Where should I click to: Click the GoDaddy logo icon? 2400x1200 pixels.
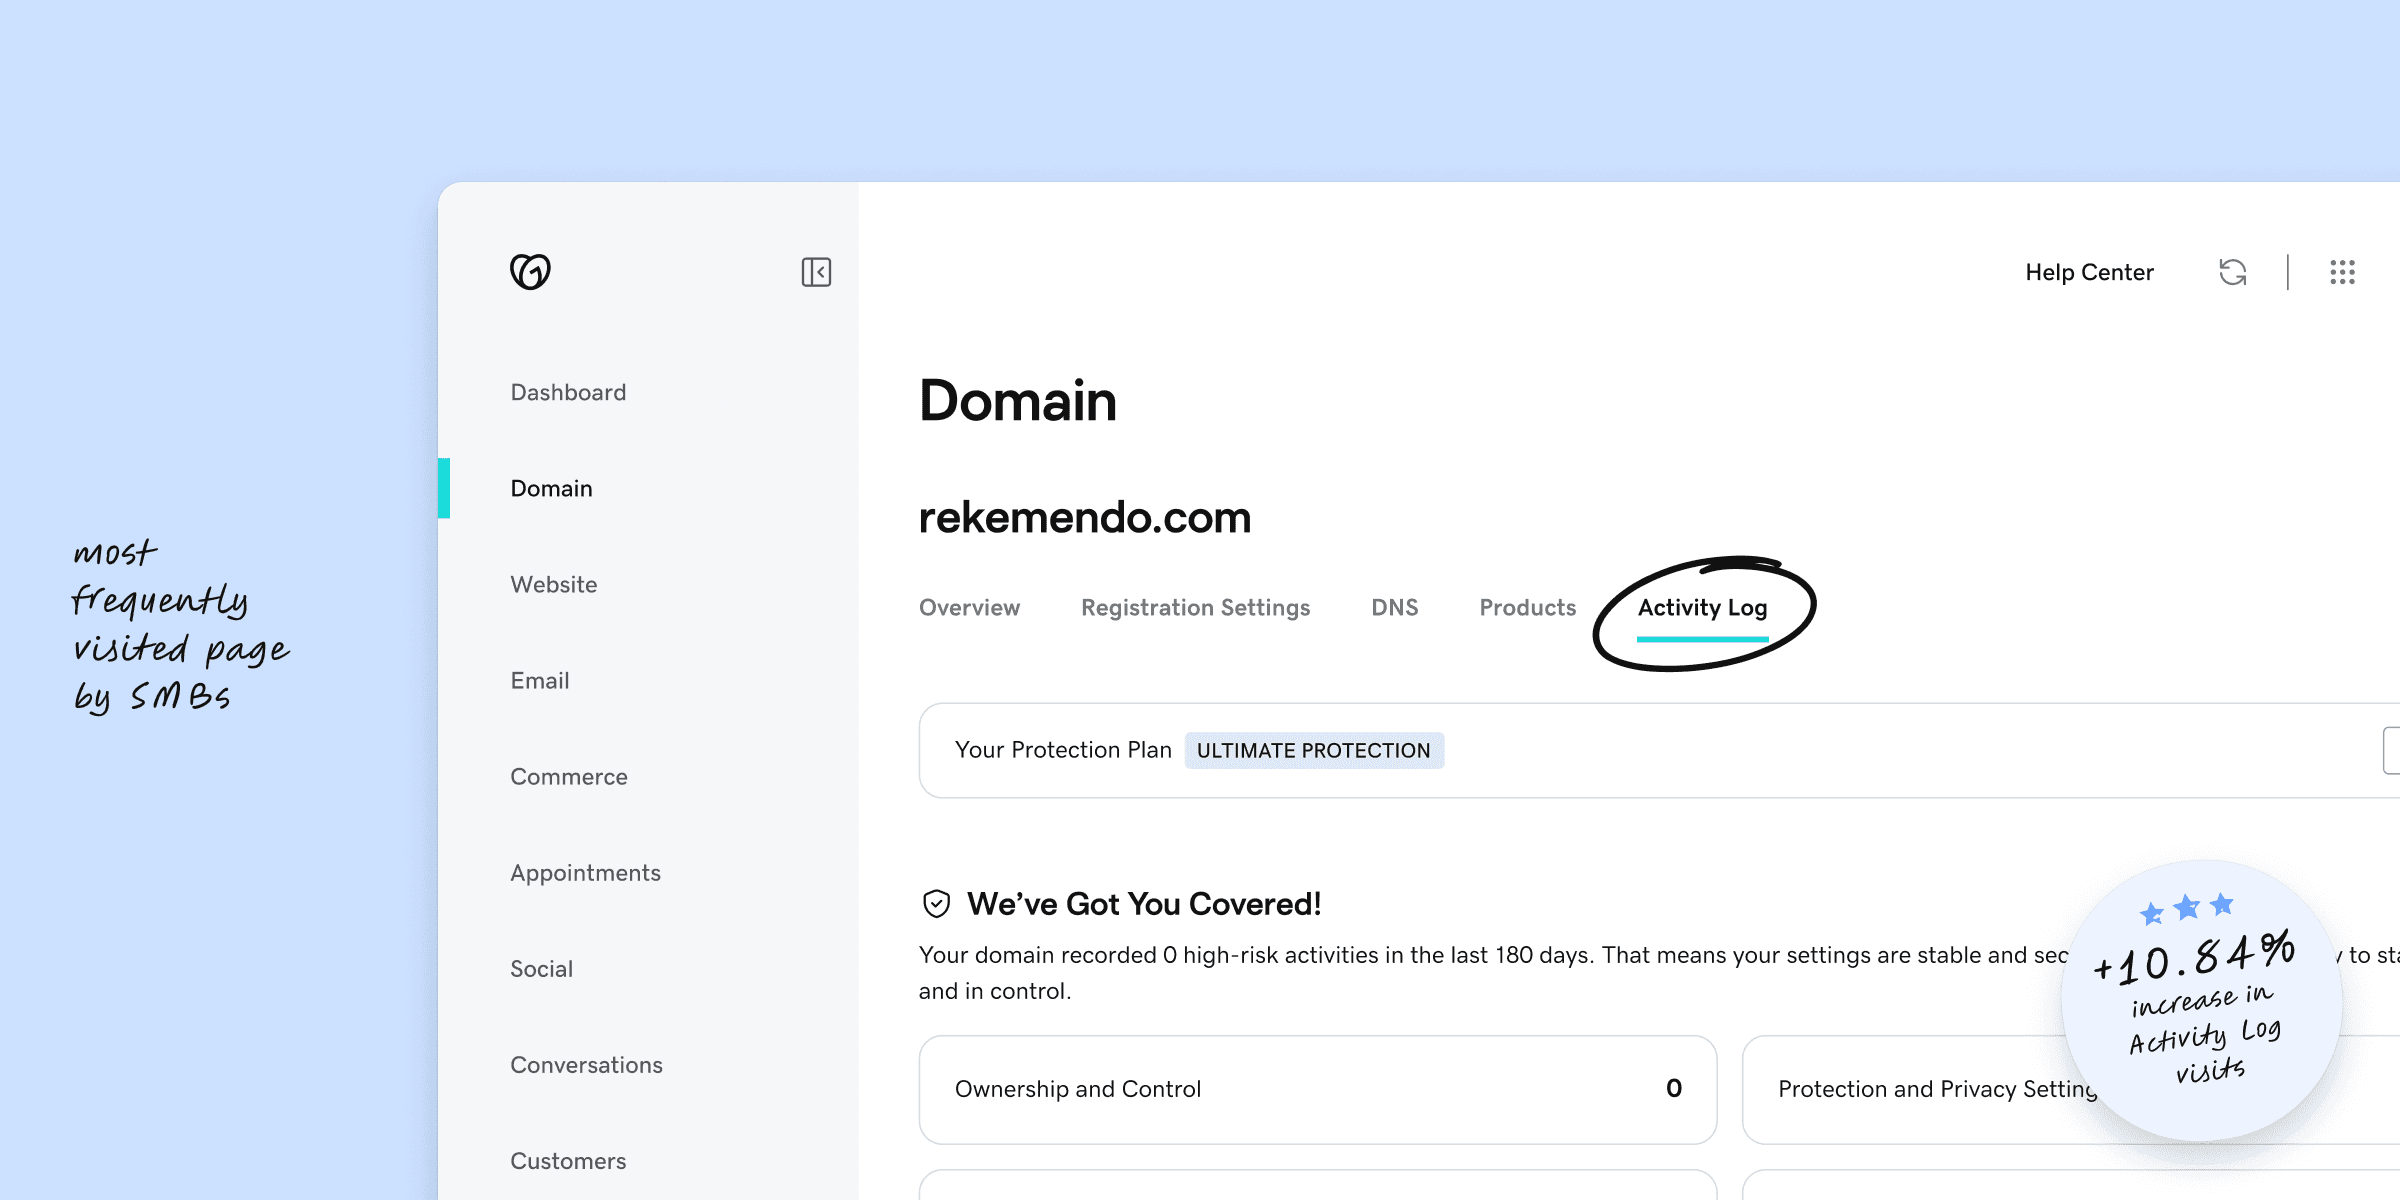(x=530, y=271)
